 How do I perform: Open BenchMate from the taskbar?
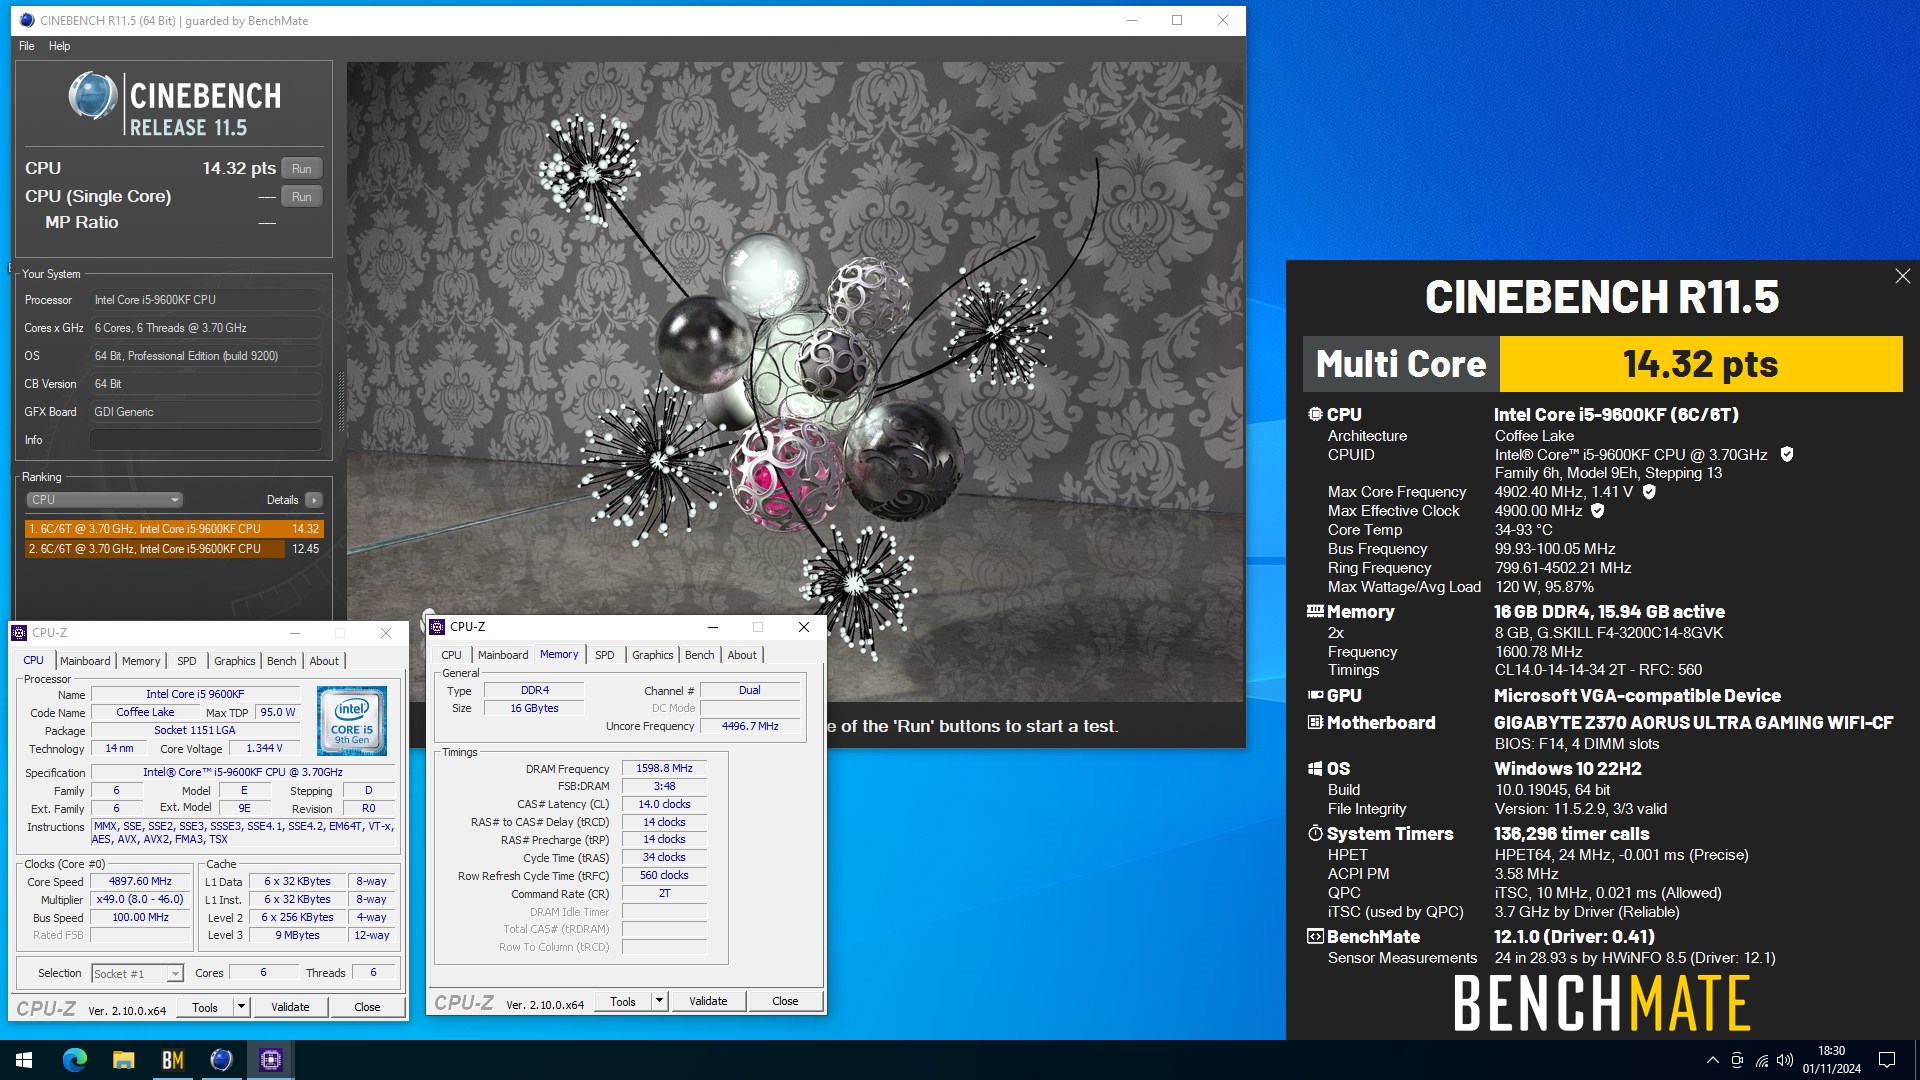click(x=172, y=1060)
